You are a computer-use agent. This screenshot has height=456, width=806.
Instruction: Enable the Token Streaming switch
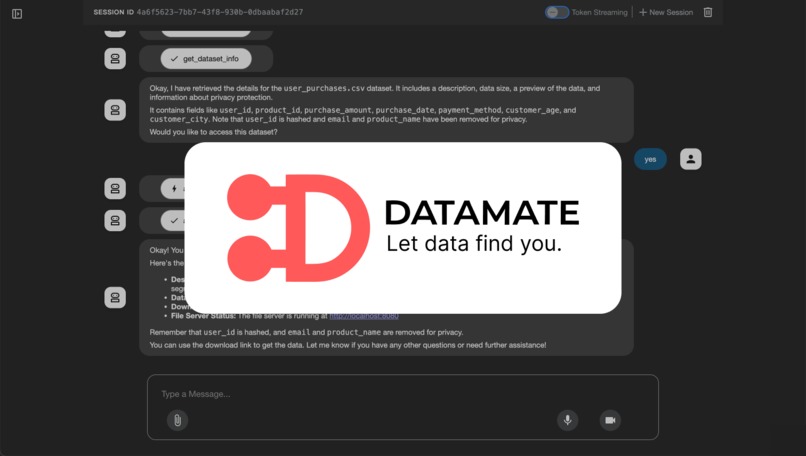pos(557,12)
